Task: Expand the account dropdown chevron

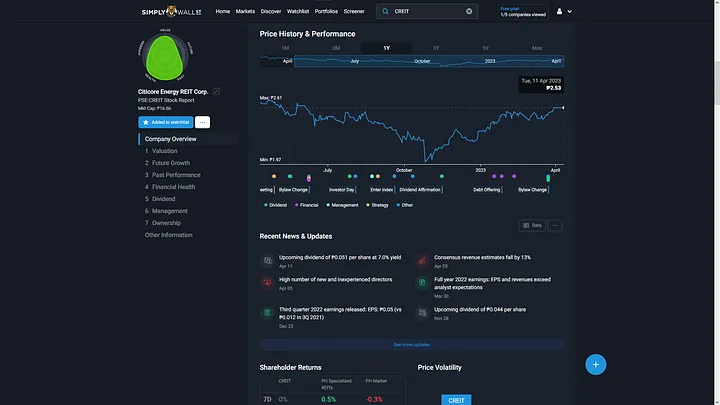Action: [569, 11]
